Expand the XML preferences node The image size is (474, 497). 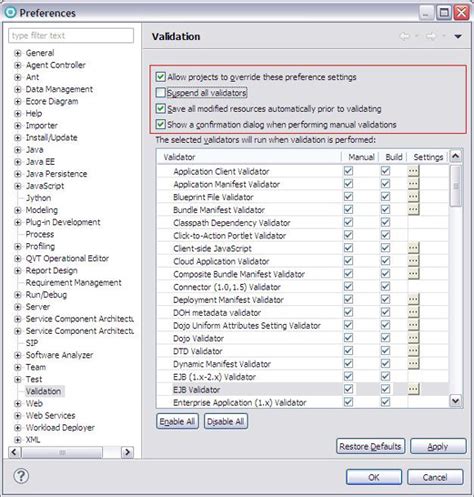18,440
